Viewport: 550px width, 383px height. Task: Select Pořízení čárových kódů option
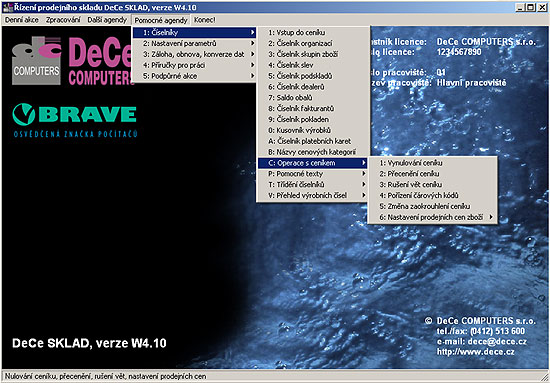(432, 196)
